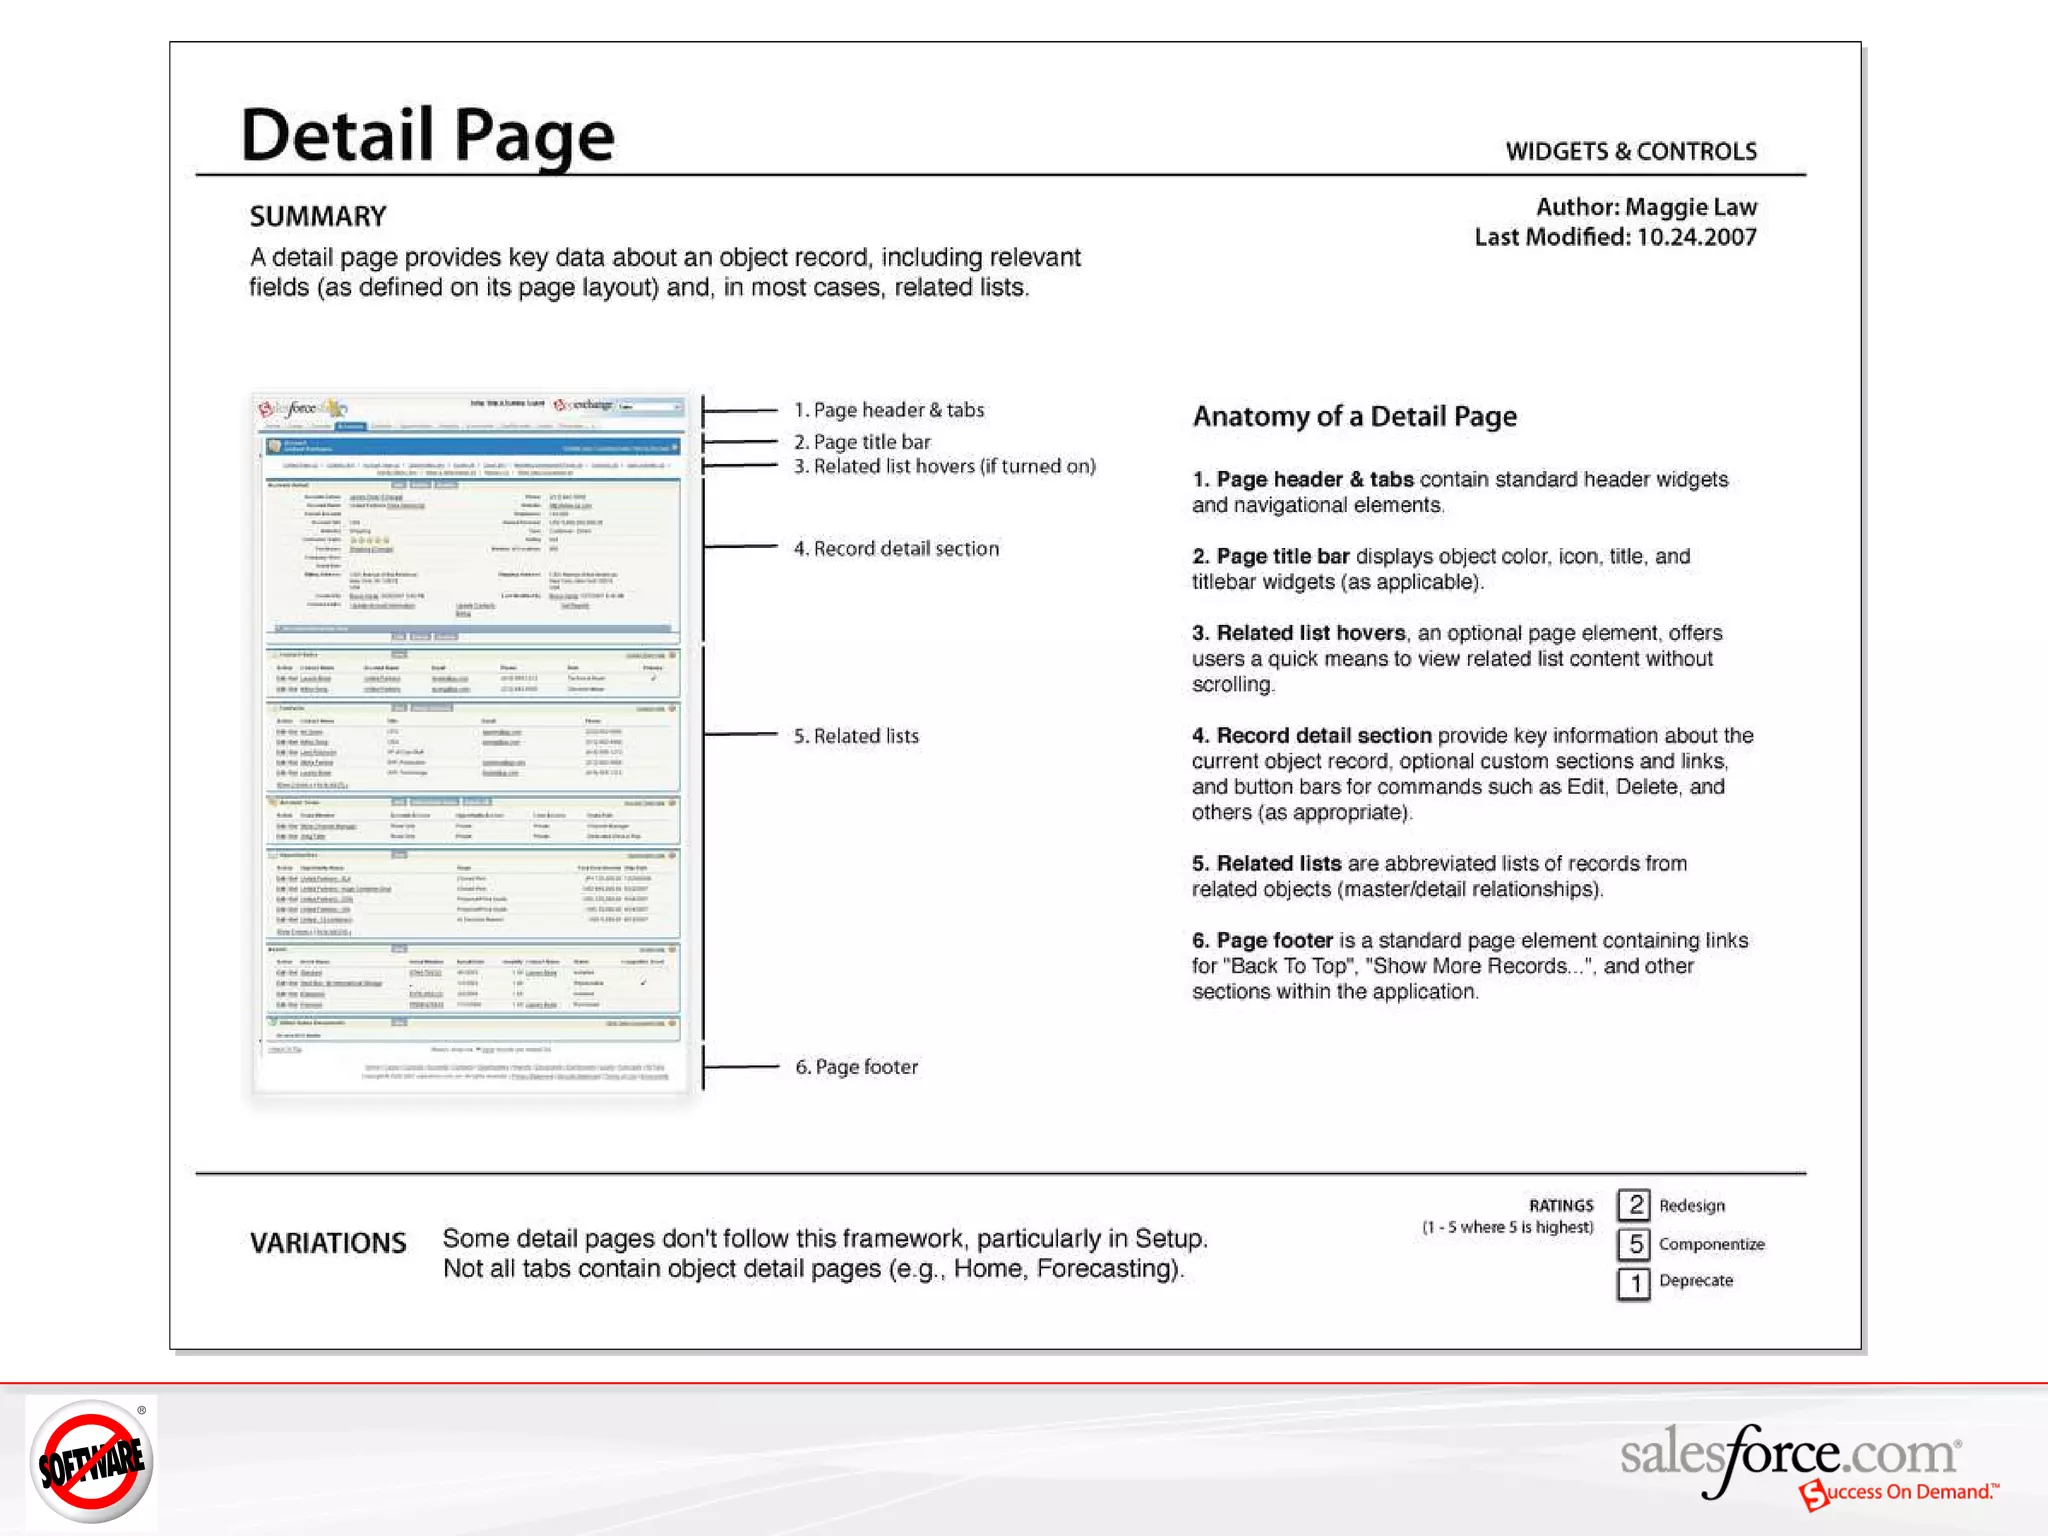2048x1536 pixels.
Task: Click the Redesign rating box showing 2
Action: 1634,1204
